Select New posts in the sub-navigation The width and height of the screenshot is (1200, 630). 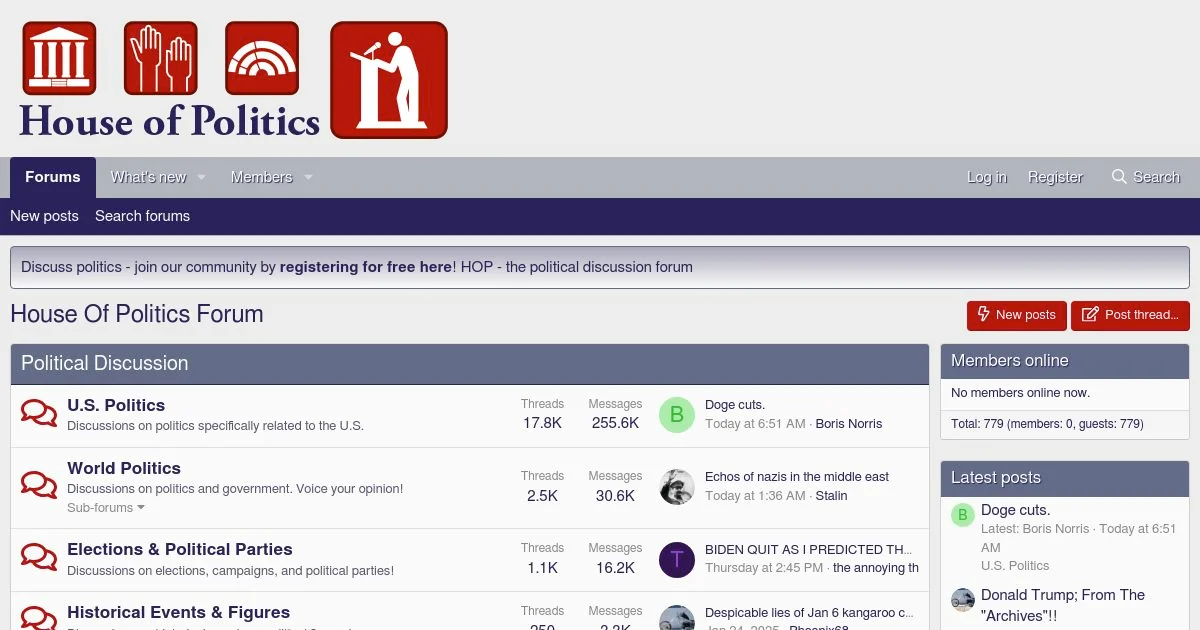[44, 216]
